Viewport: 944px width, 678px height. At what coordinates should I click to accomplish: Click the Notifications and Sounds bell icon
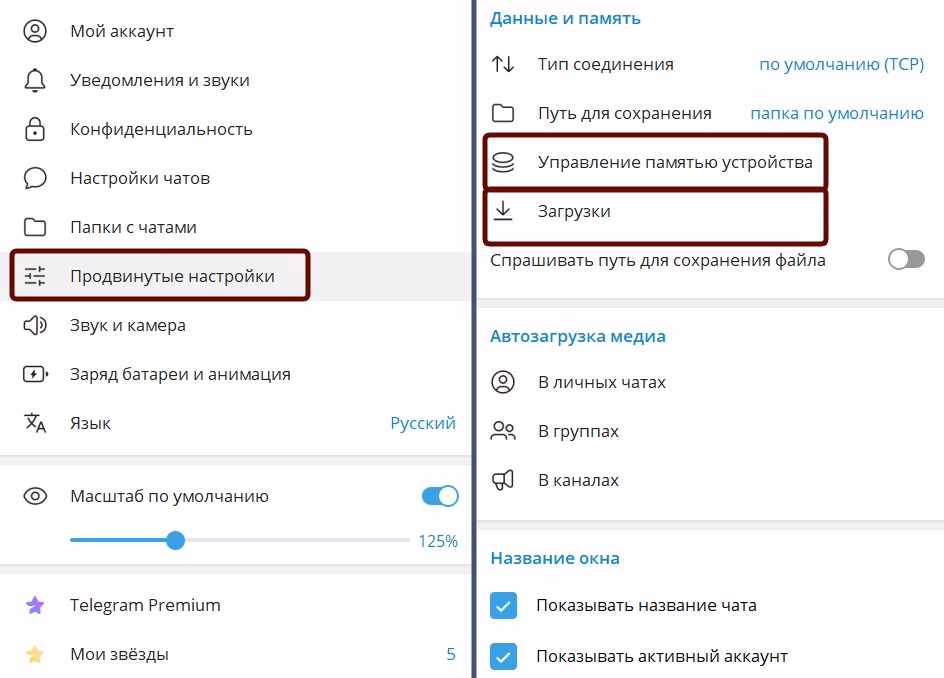click(x=35, y=80)
